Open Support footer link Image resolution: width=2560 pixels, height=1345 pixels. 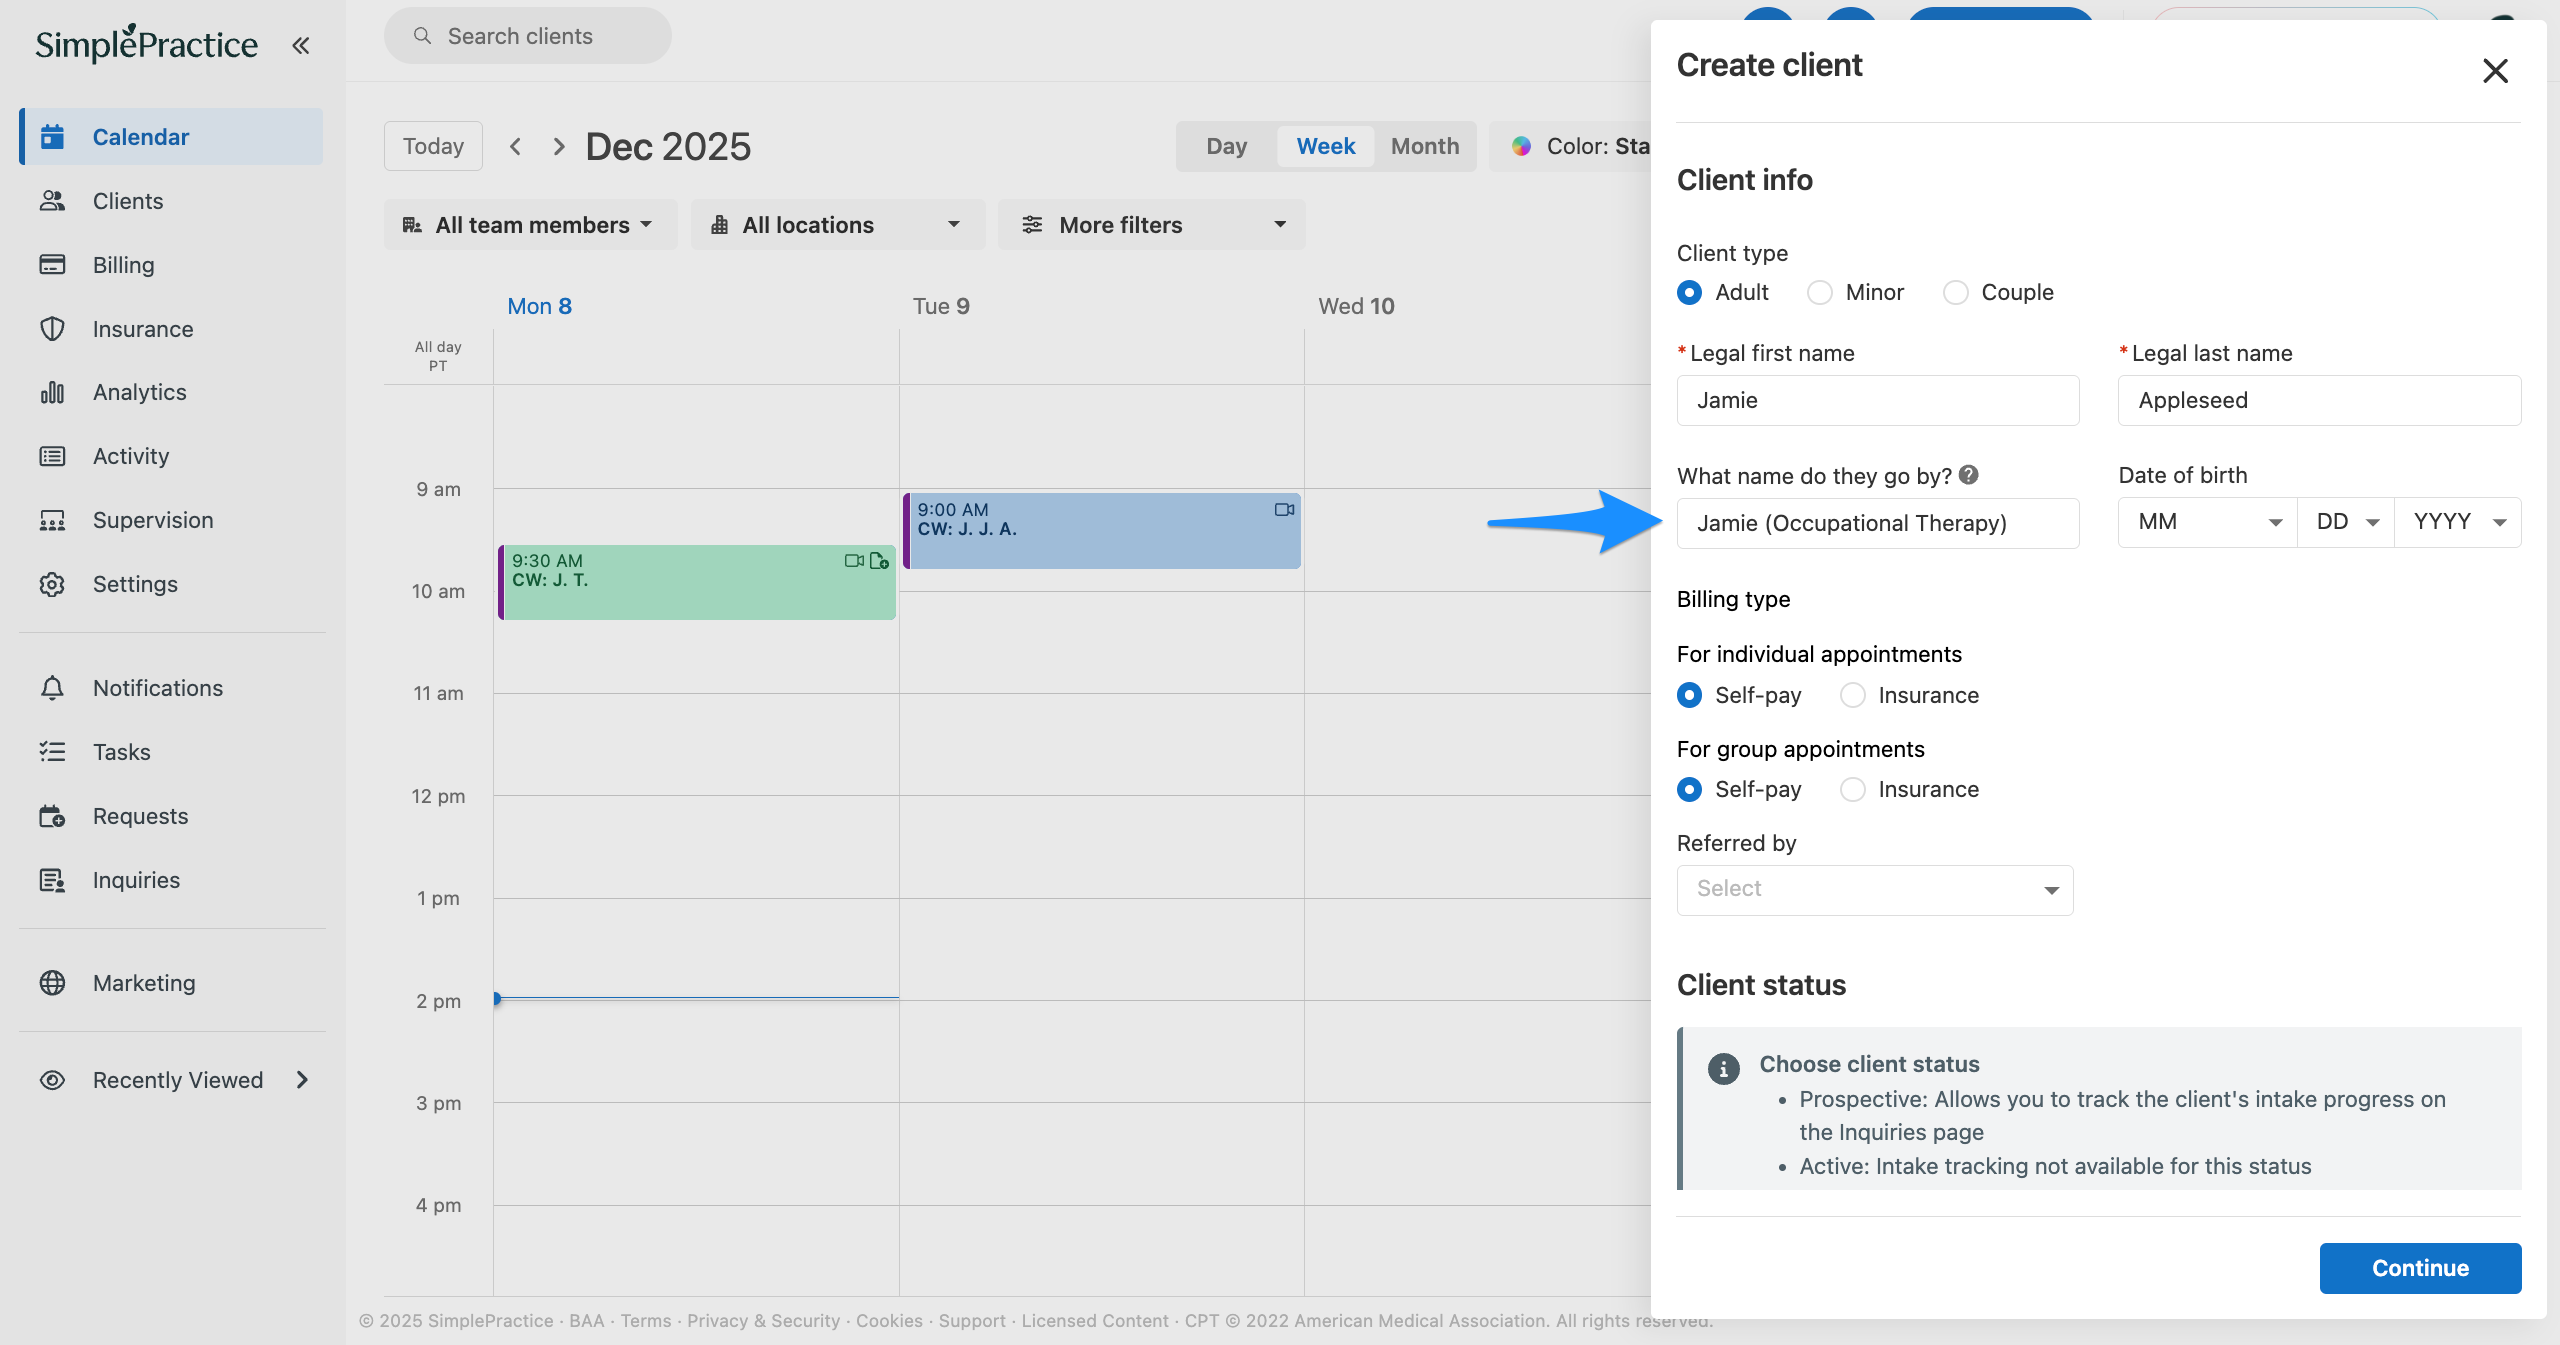[x=972, y=1321]
